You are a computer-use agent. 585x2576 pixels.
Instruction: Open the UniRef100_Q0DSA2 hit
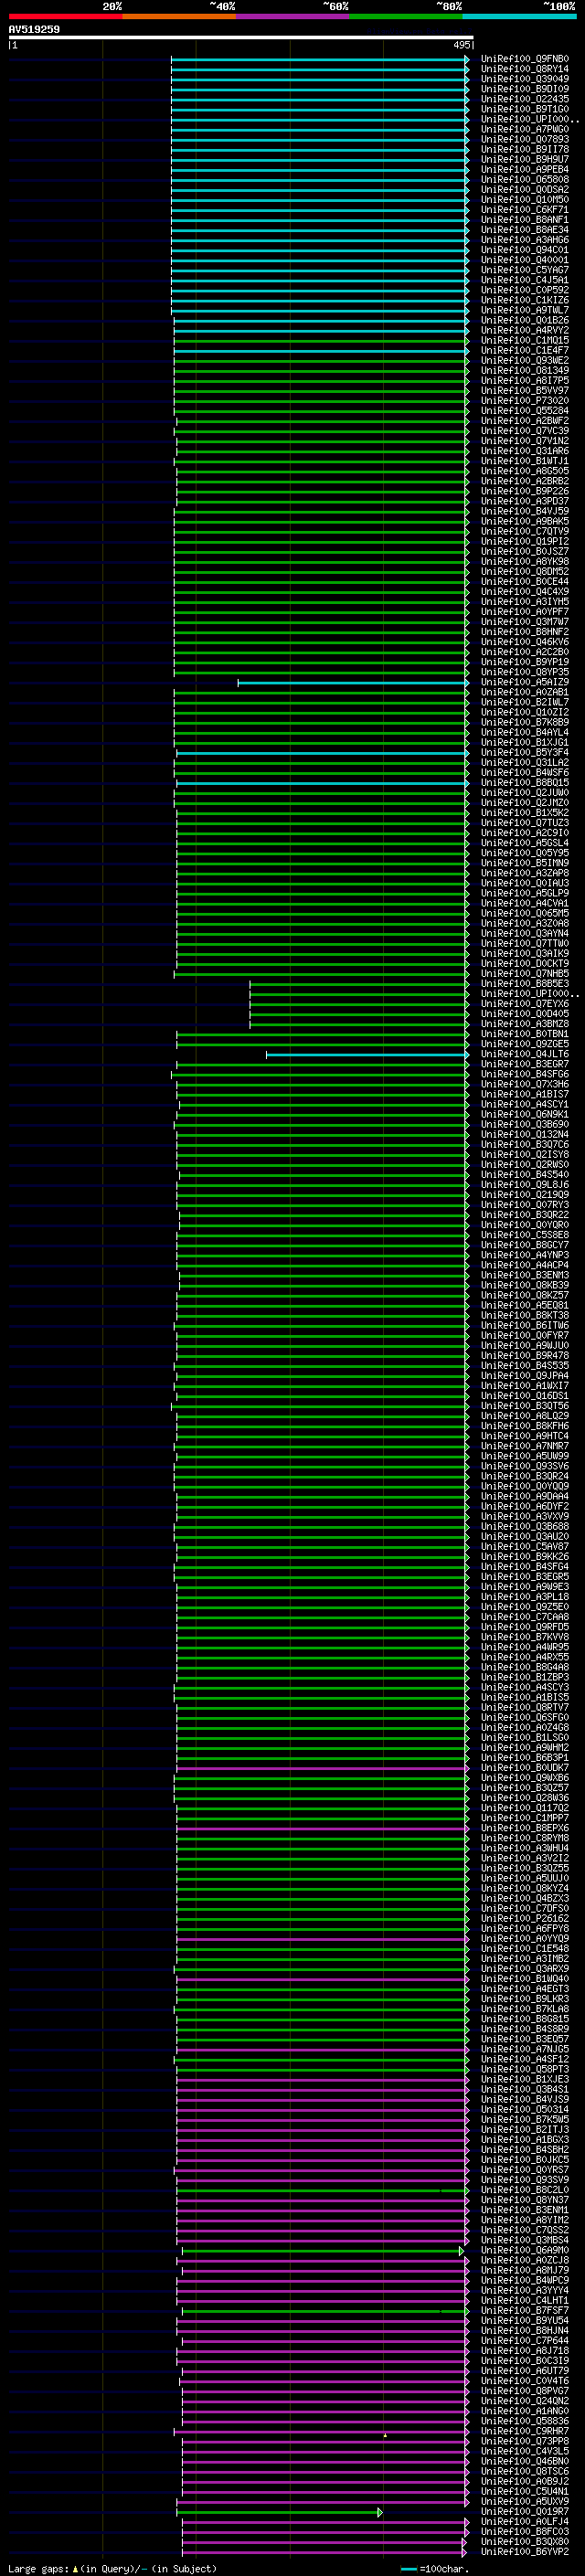click(x=525, y=189)
